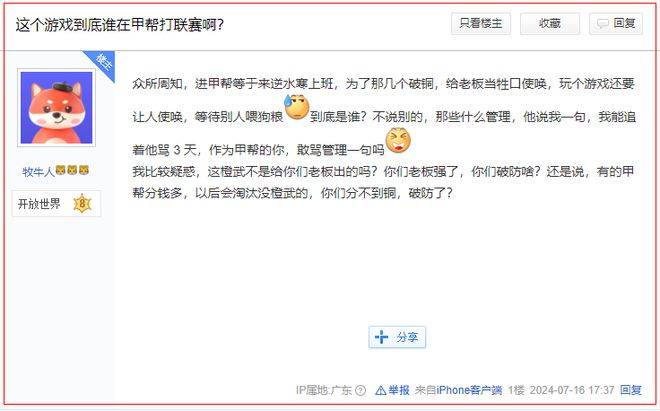Open the fox avatar profile picture
660x411 pixels.
pyautogui.click(x=56, y=108)
